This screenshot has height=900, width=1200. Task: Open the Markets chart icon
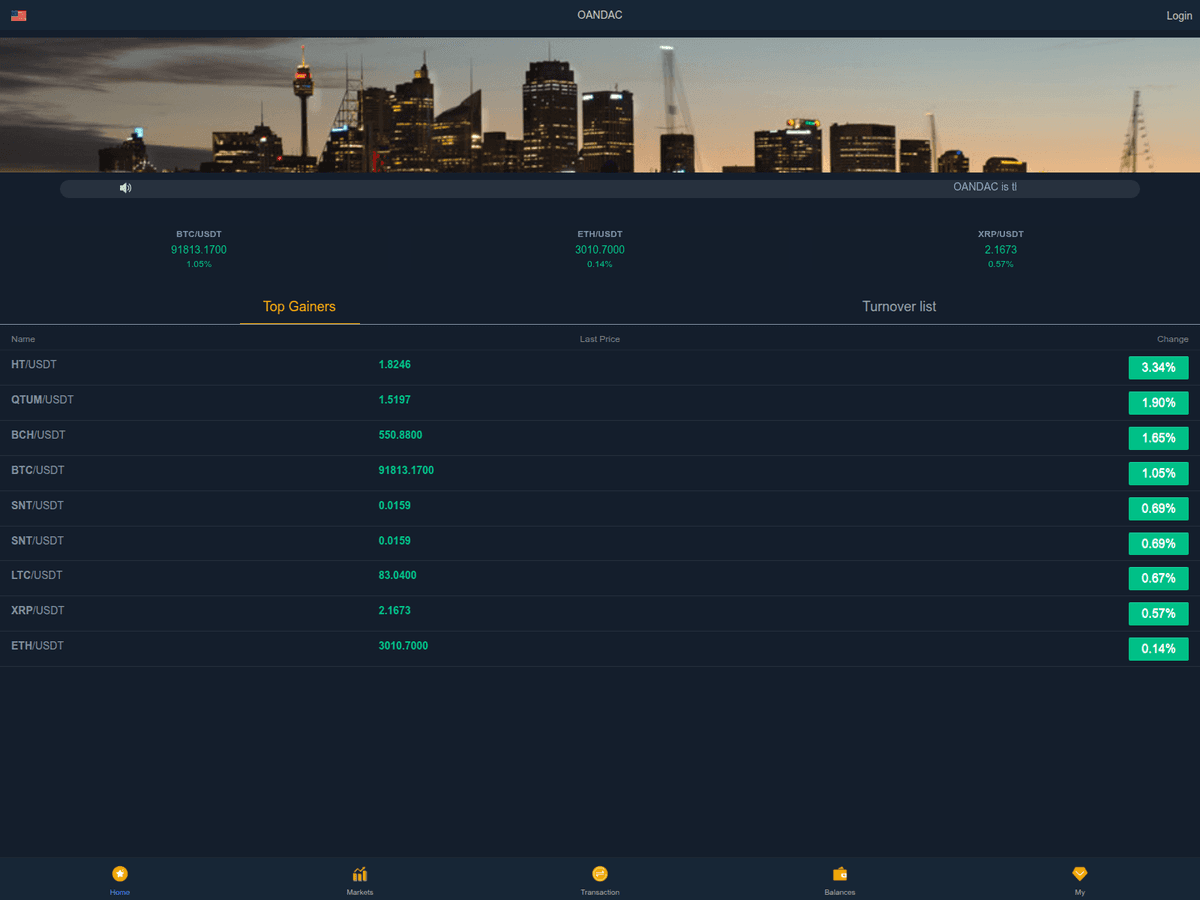pyautogui.click(x=360, y=874)
